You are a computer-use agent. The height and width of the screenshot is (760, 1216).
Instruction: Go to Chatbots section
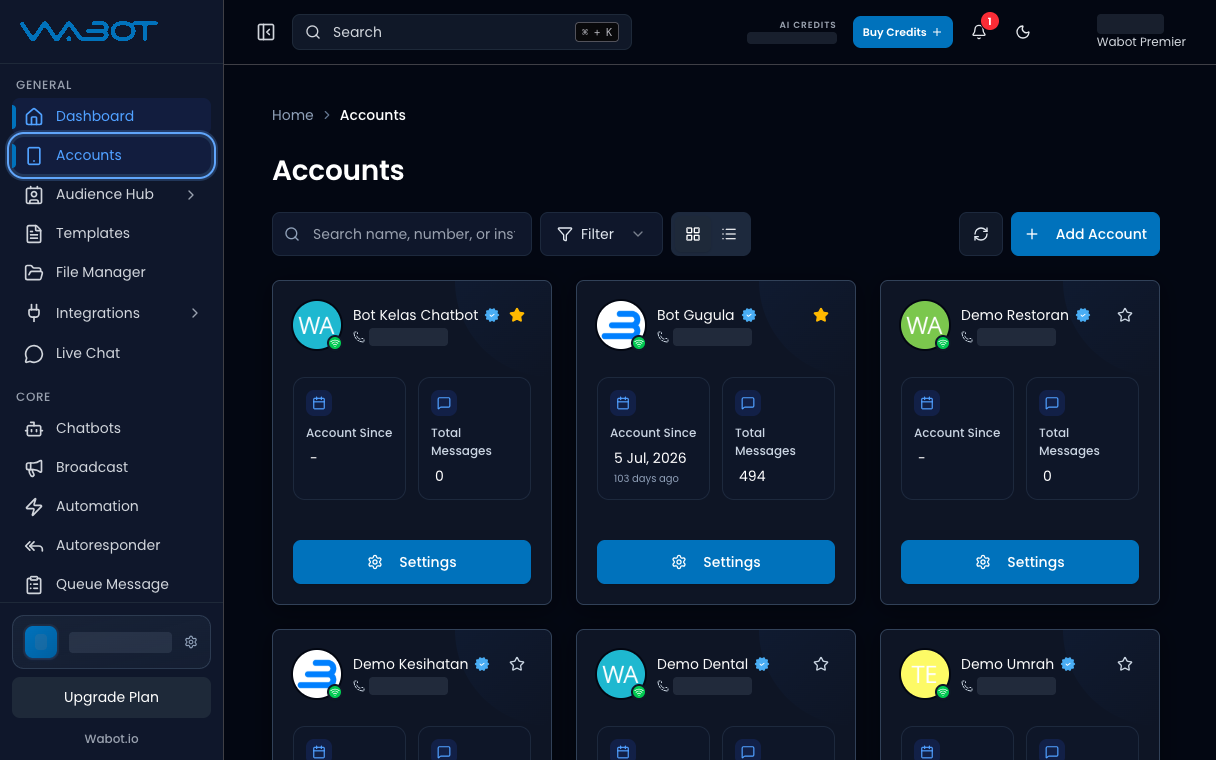click(x=111, y=428)
